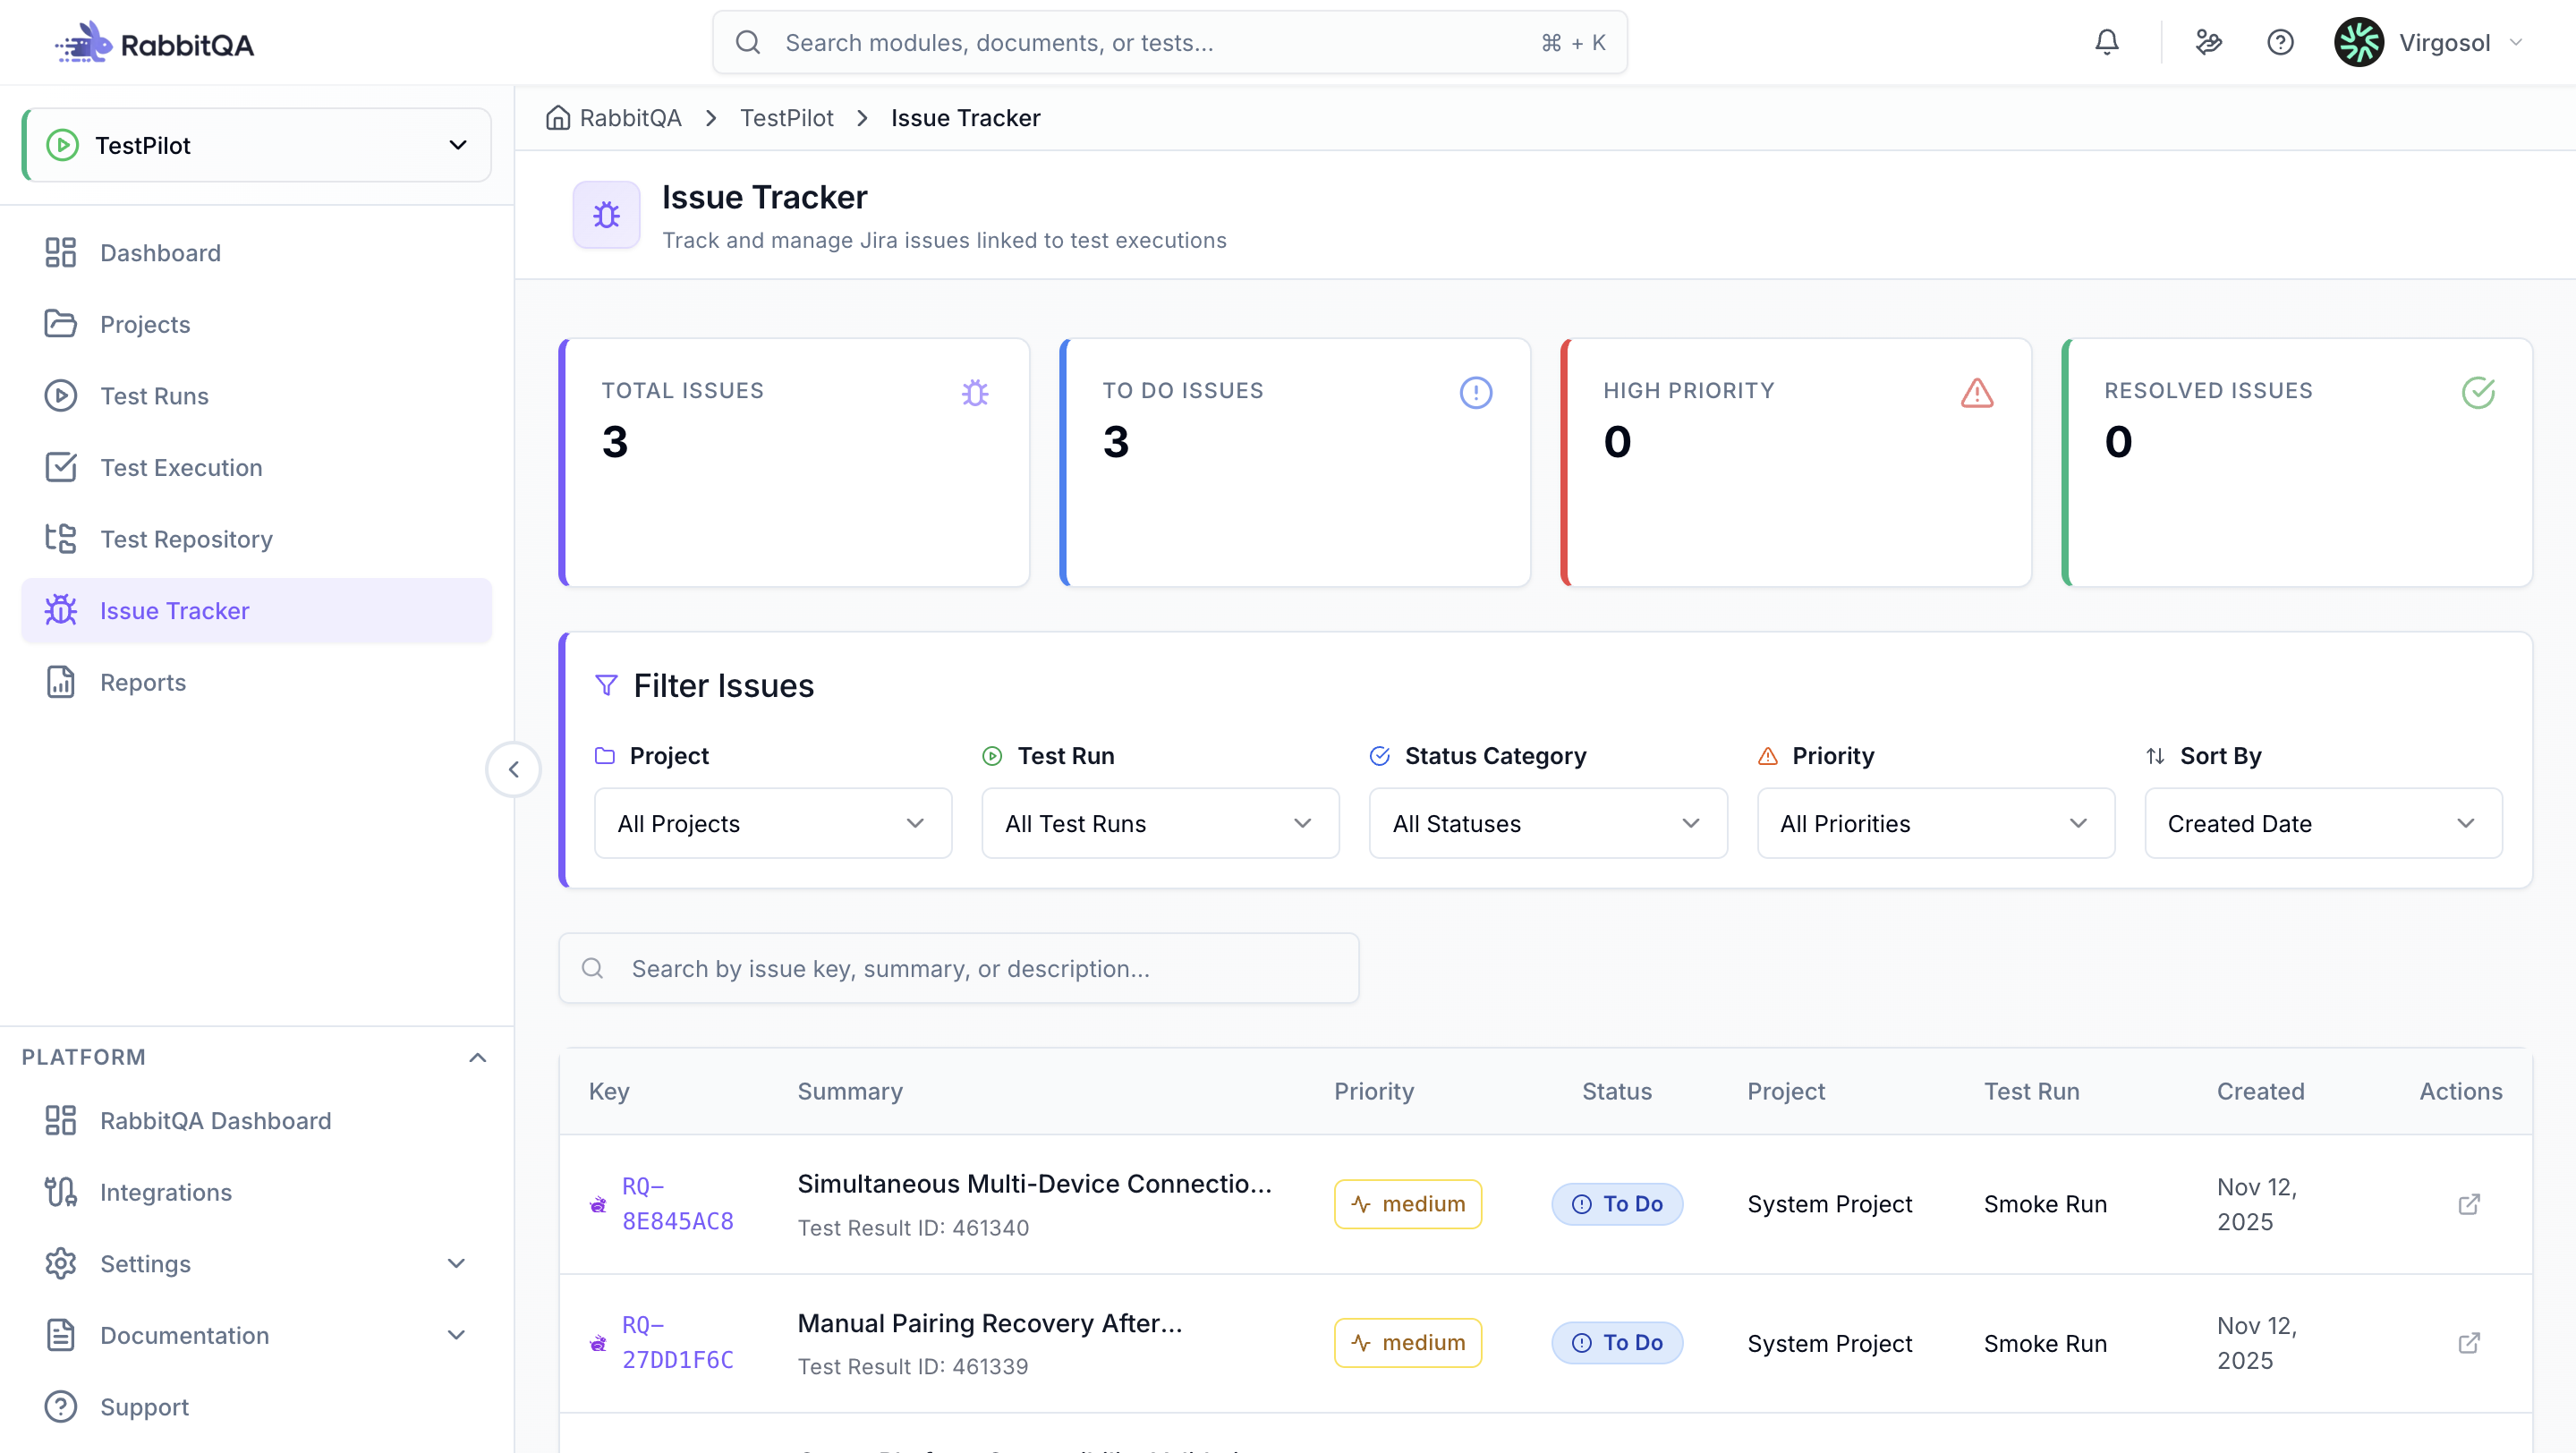
Task: Focus the global search field
Action: click(1169, 42)
